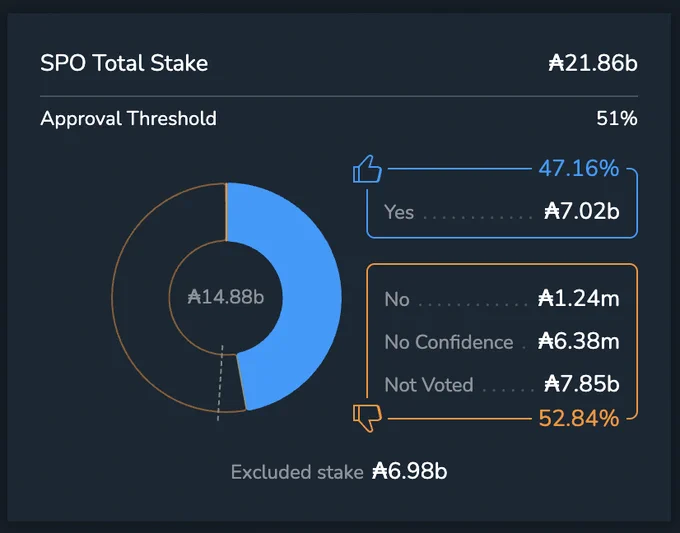The height and width of the screenshot is (533, 680).
Task: Click the 51% threshold value
Action: [x=617, y=118]
